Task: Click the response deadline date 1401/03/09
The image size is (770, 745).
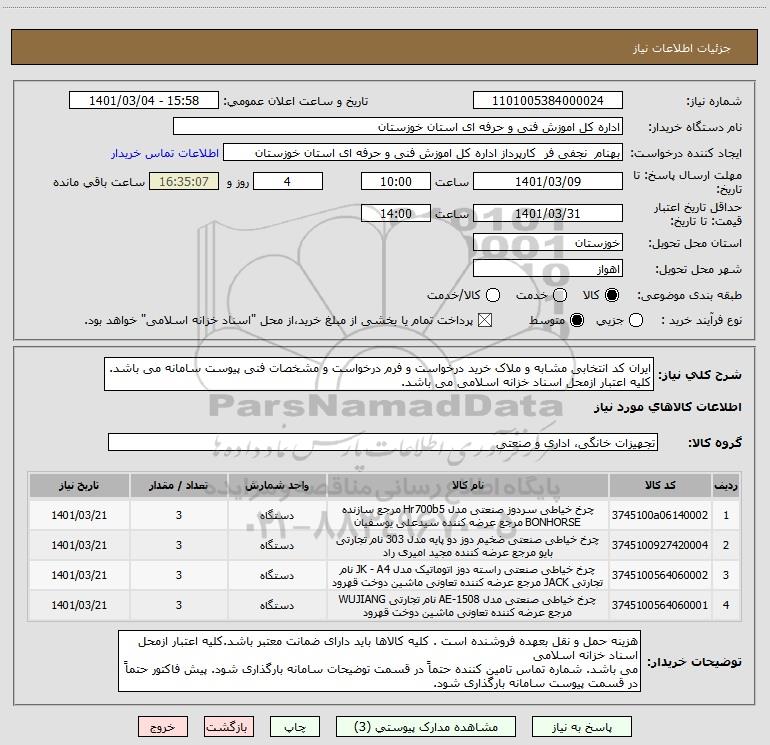Action: 548,181
